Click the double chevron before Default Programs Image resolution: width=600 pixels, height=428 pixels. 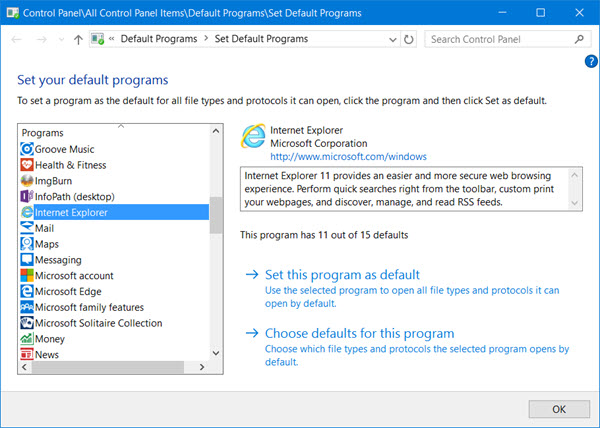point(112,39)
